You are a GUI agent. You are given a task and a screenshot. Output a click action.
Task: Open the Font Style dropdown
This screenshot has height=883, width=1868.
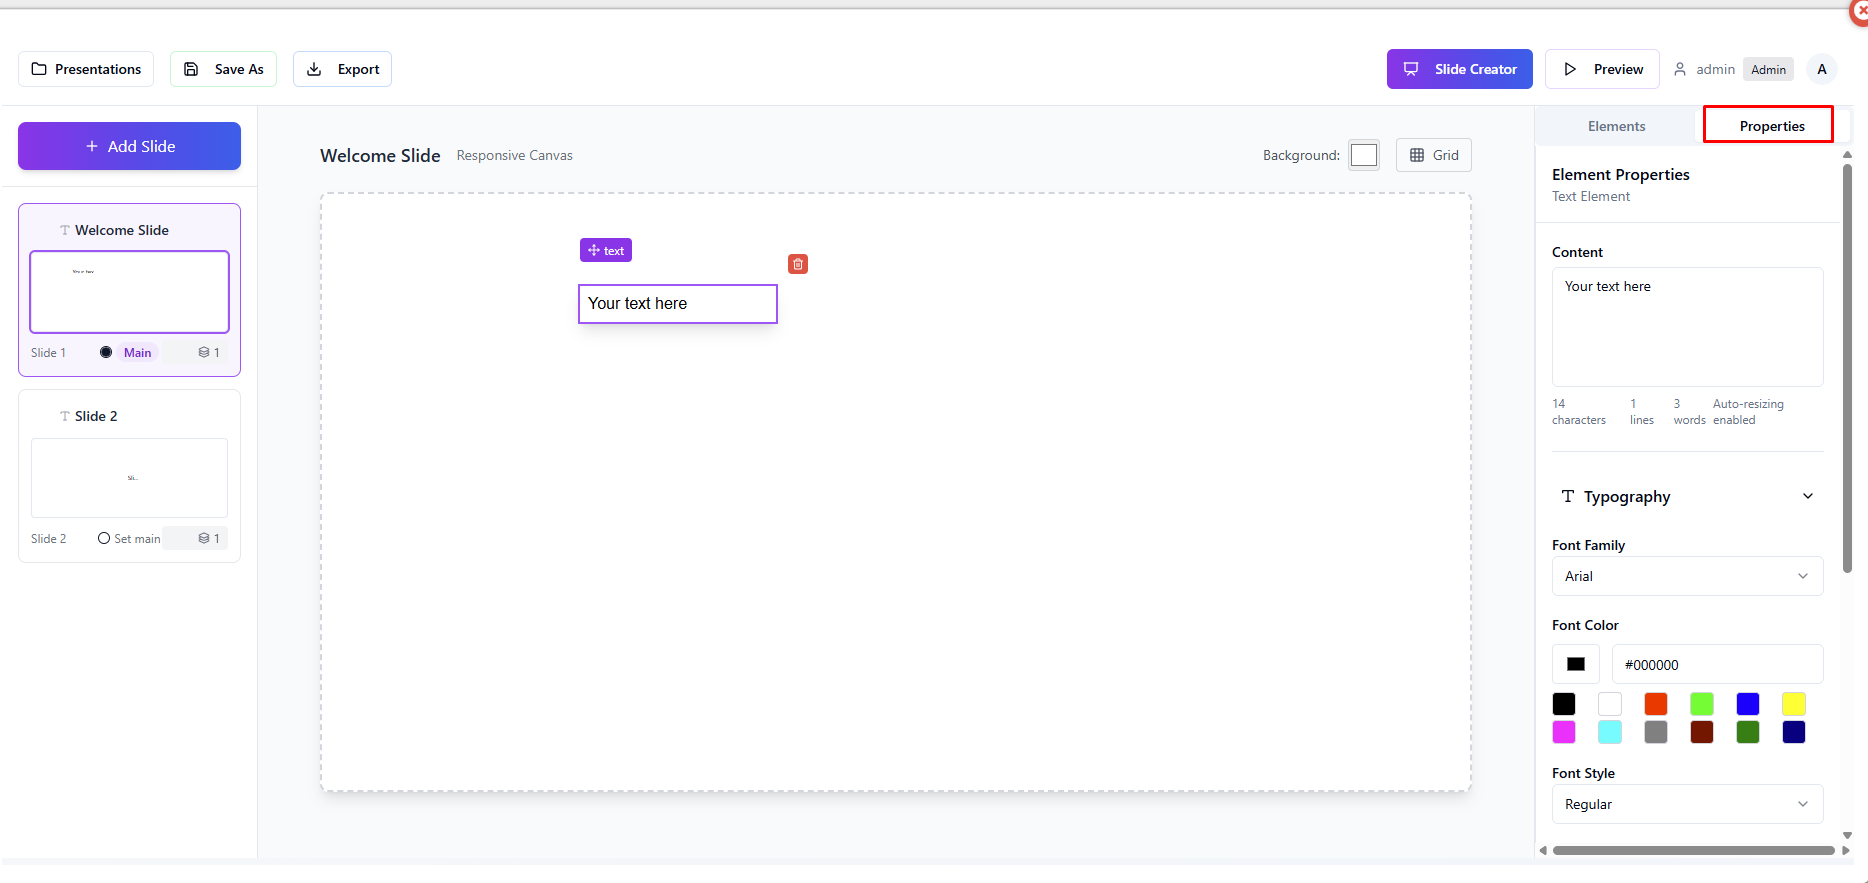coord(1687,804)
